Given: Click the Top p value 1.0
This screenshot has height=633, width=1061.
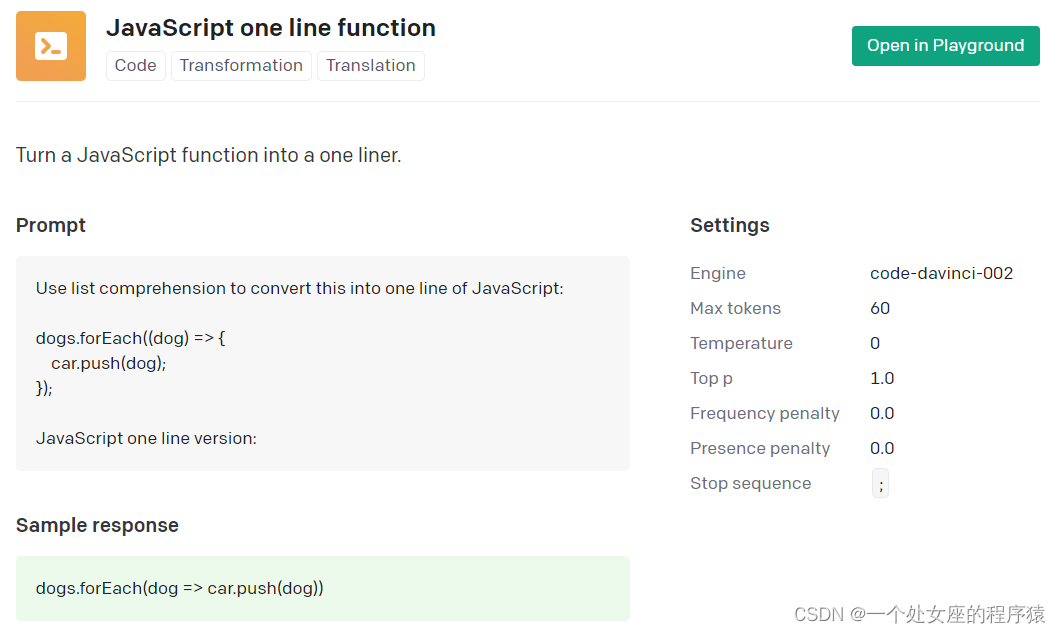Looking at the screenshot, I should [882, 379].
